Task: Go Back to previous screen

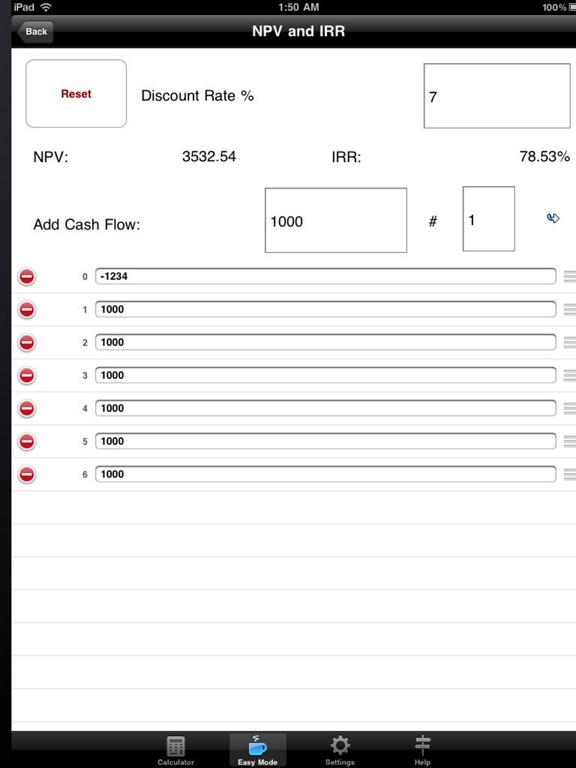Action: (35, 31)
